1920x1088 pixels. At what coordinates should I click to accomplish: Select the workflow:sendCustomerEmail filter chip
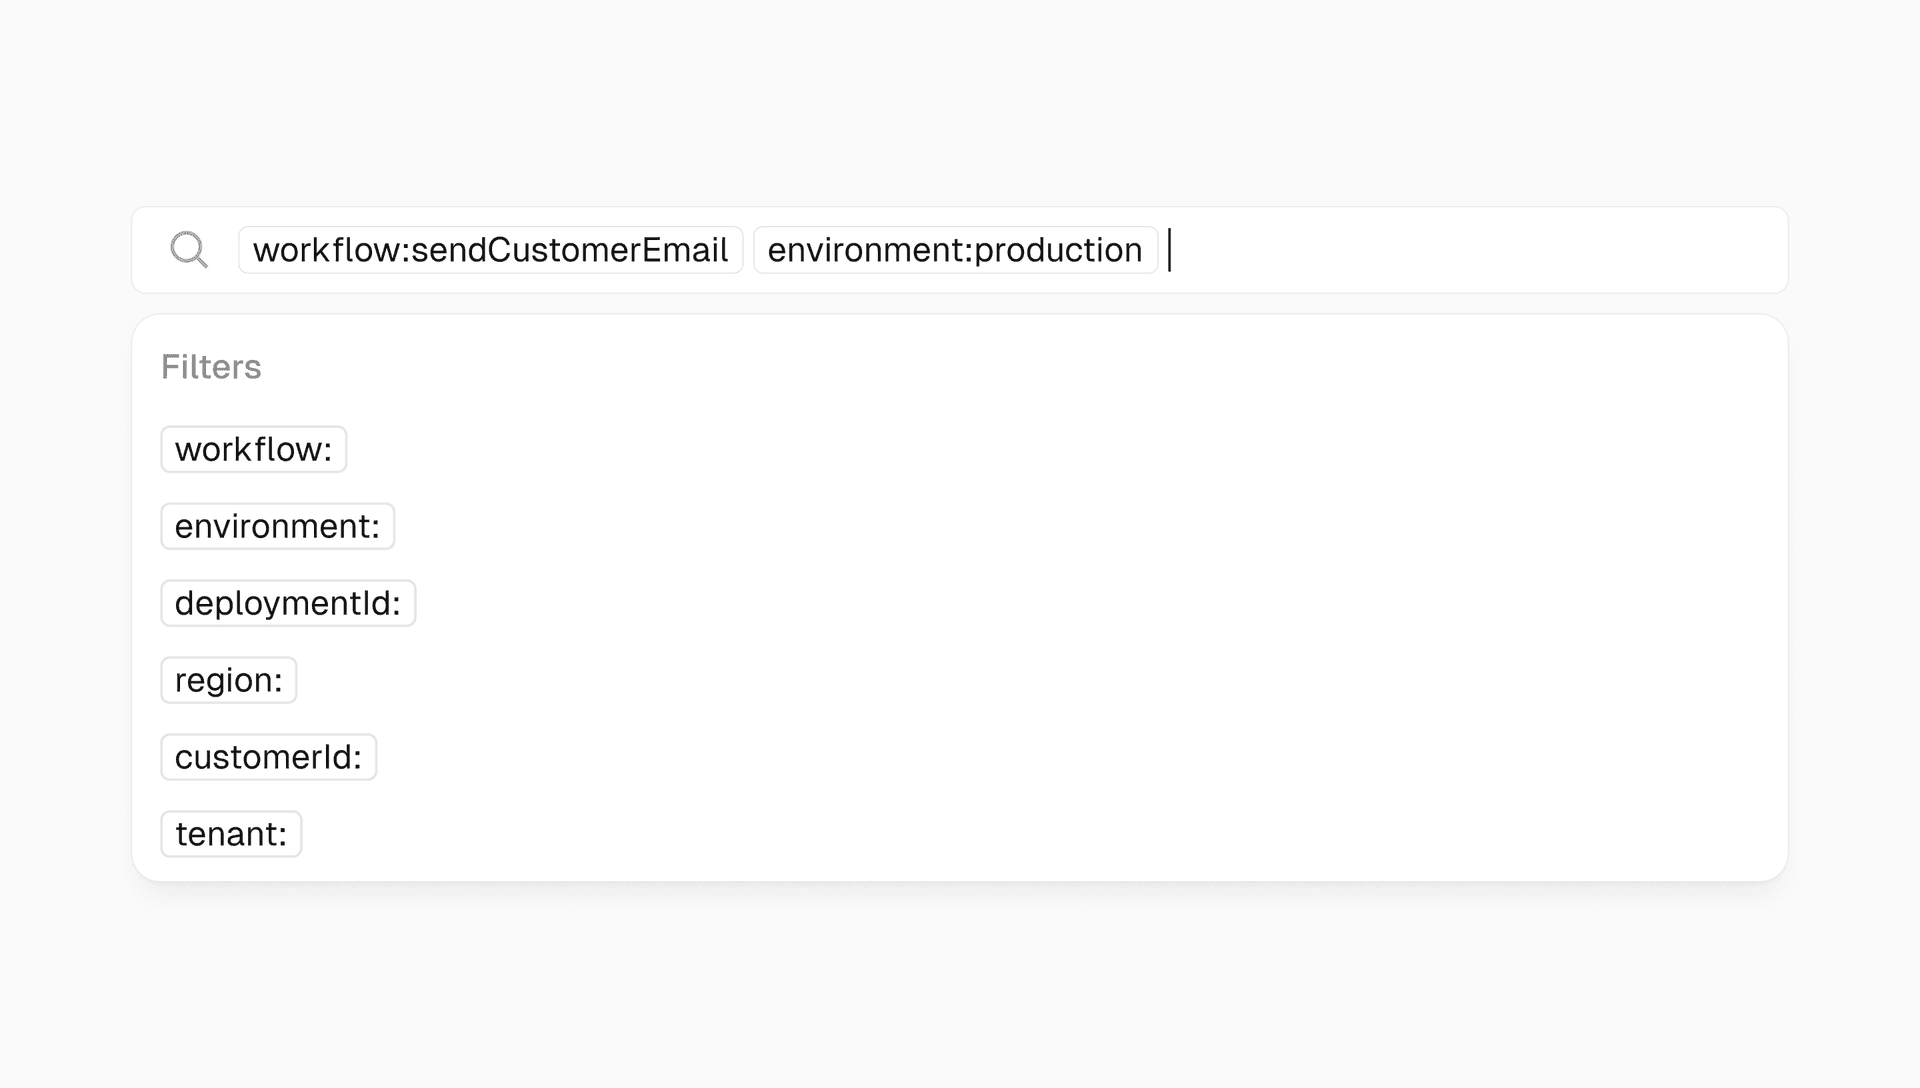(490, 250)
